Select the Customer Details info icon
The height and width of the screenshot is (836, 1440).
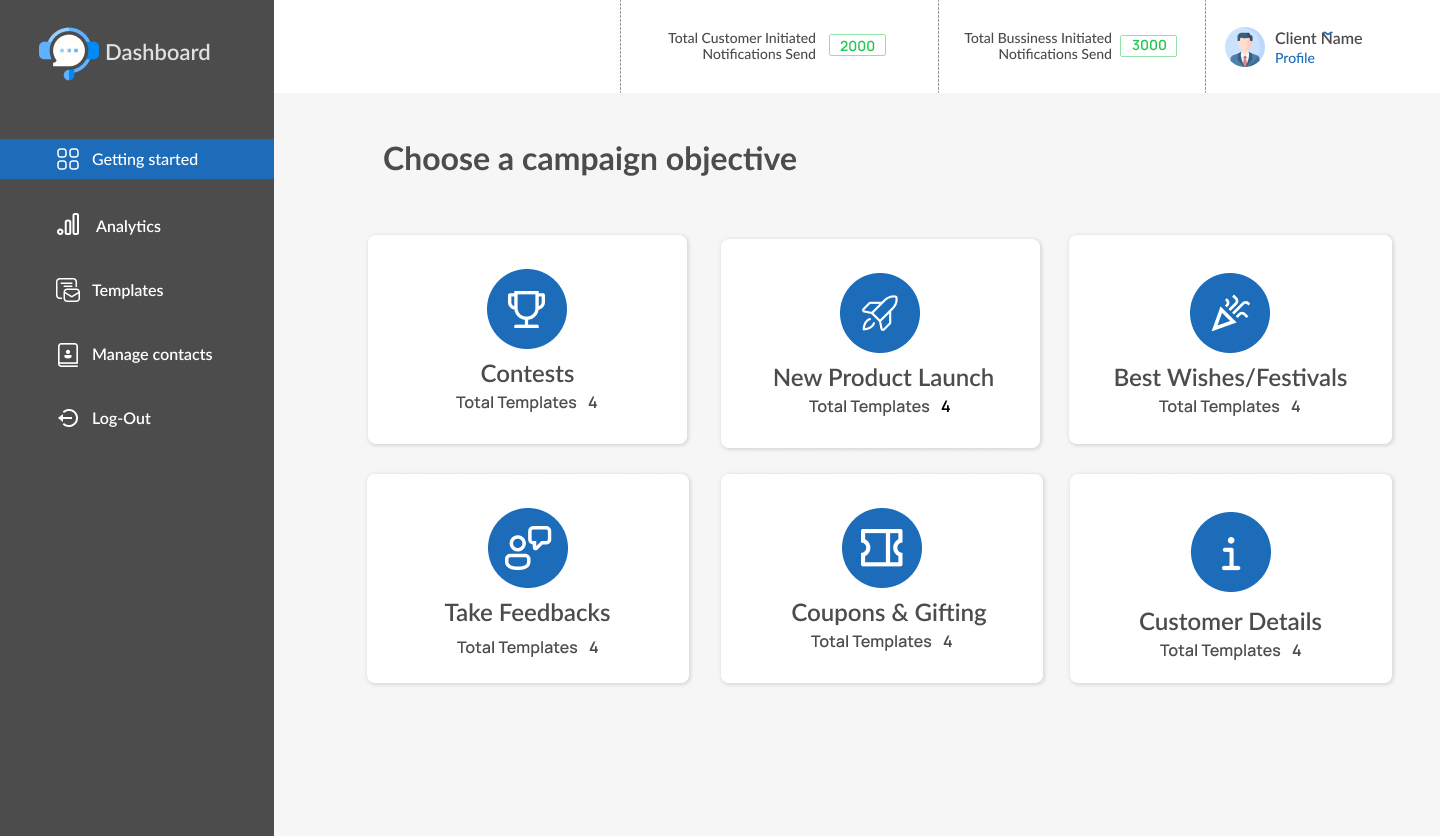pos(1231,552)
